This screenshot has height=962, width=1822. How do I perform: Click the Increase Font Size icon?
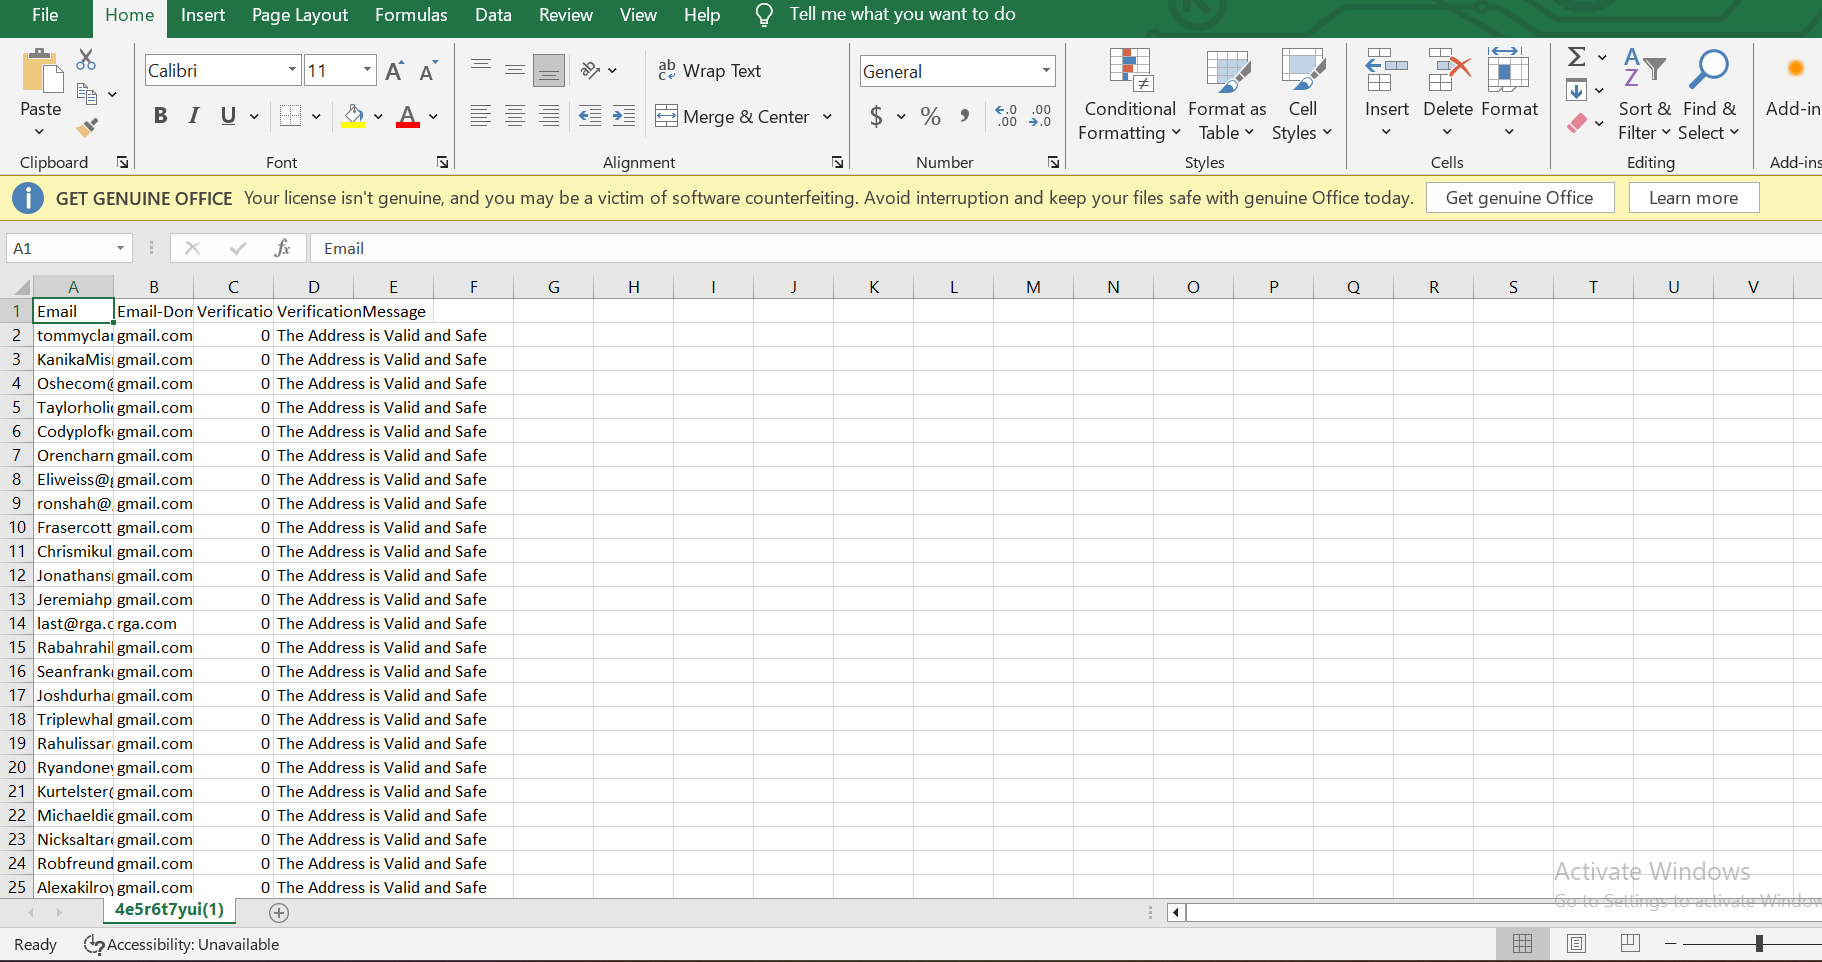(x=394, y=71)
